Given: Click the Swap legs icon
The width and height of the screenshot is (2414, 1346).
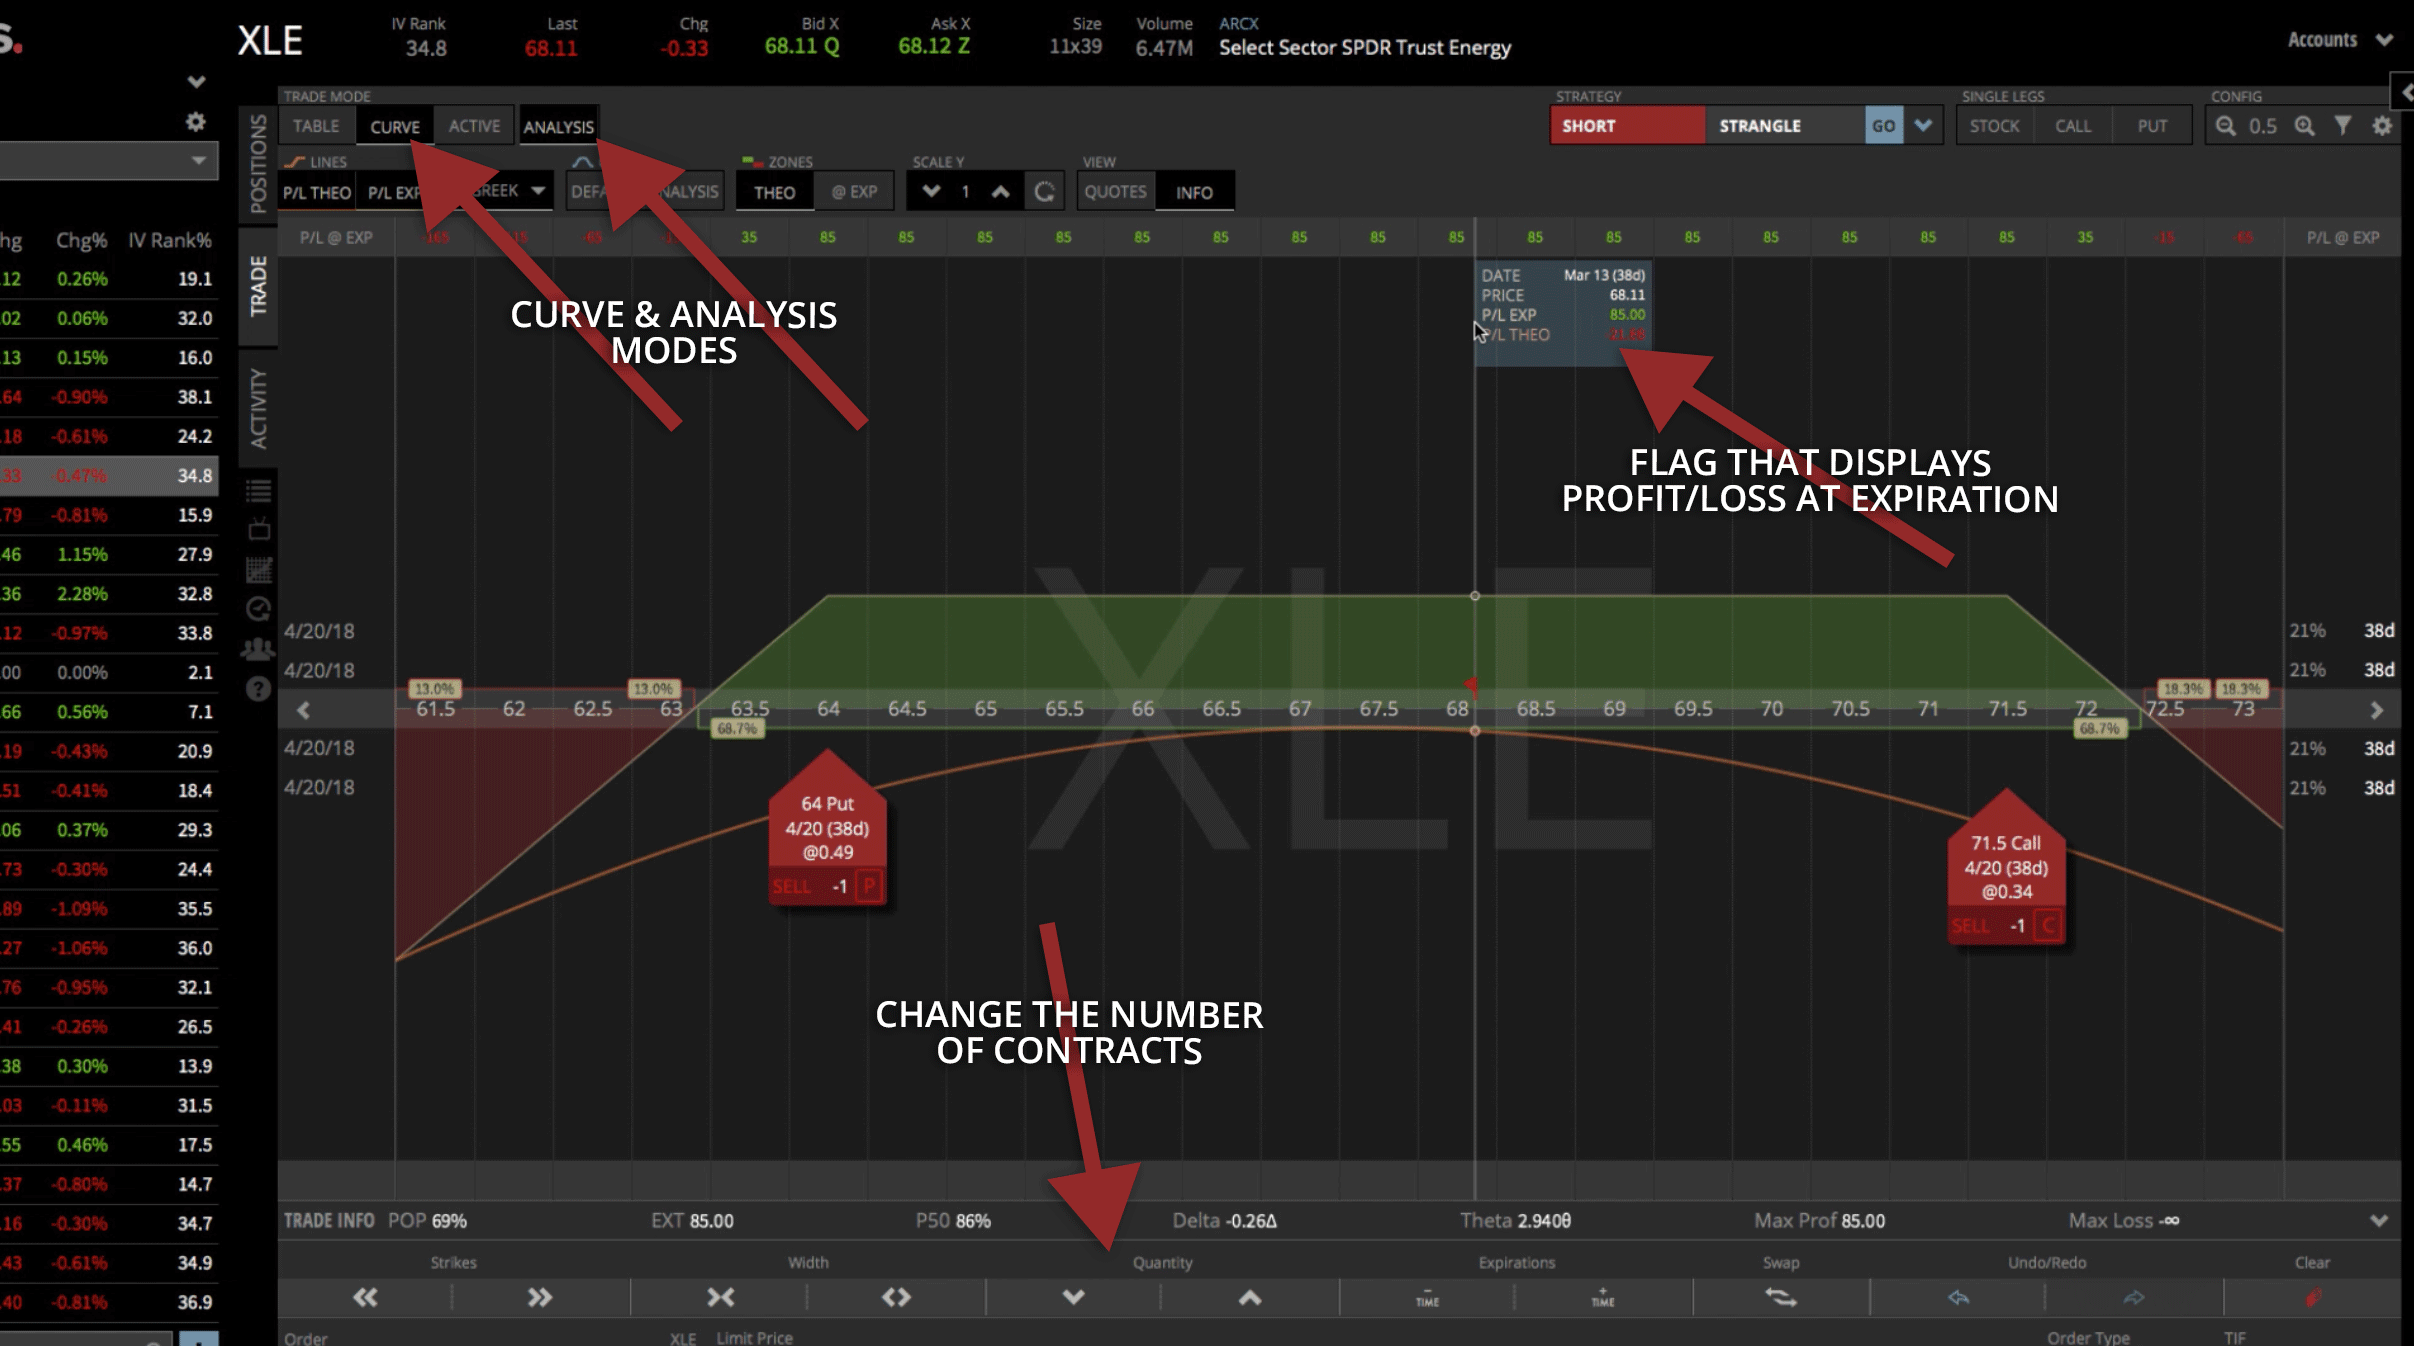Looking at the screenshot, I should coord(1781,1298).
